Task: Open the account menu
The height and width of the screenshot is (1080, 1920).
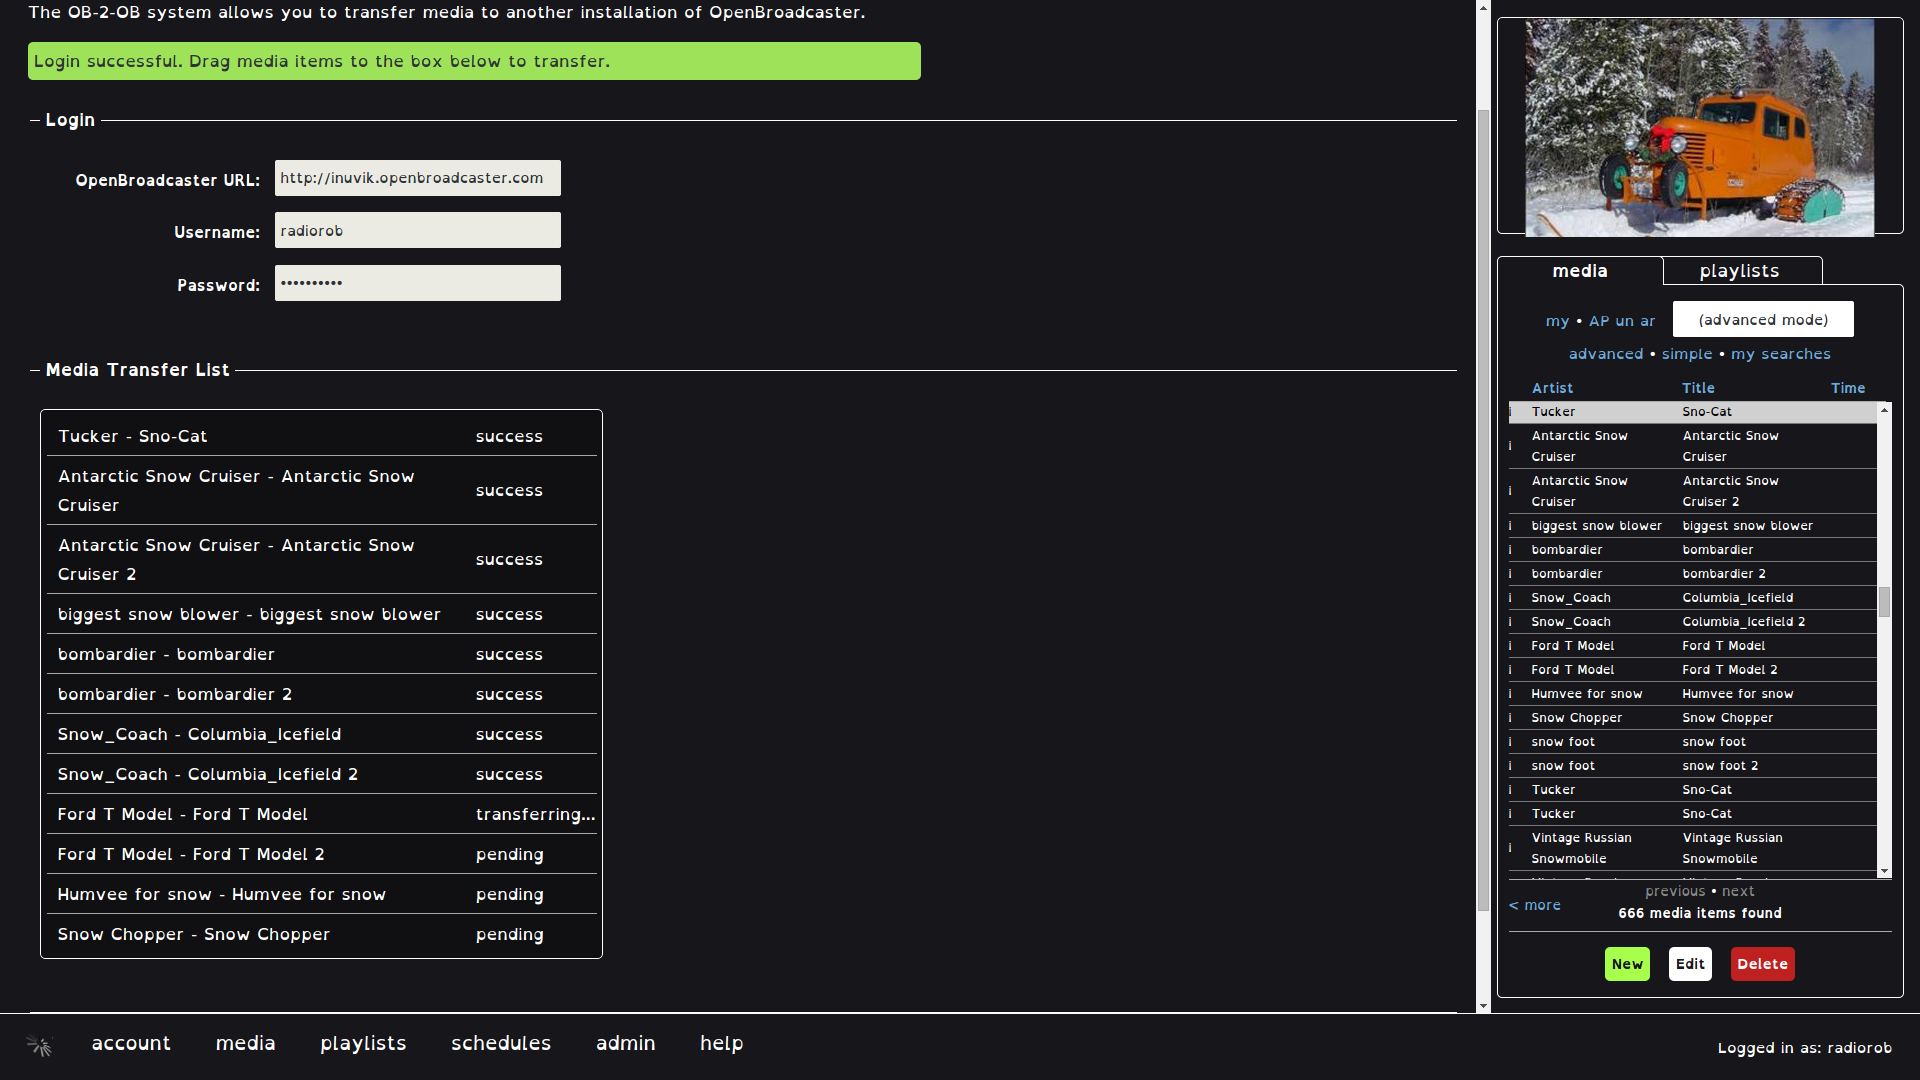Action: (x=131, y=1043)
